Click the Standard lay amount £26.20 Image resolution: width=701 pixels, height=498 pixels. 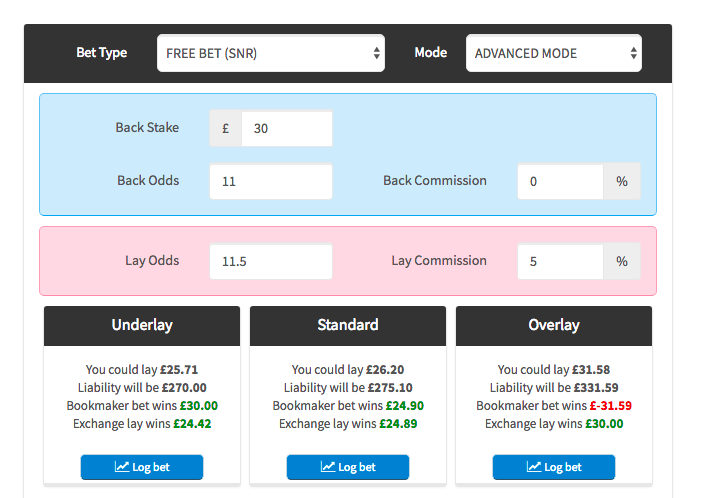point(385,370)
